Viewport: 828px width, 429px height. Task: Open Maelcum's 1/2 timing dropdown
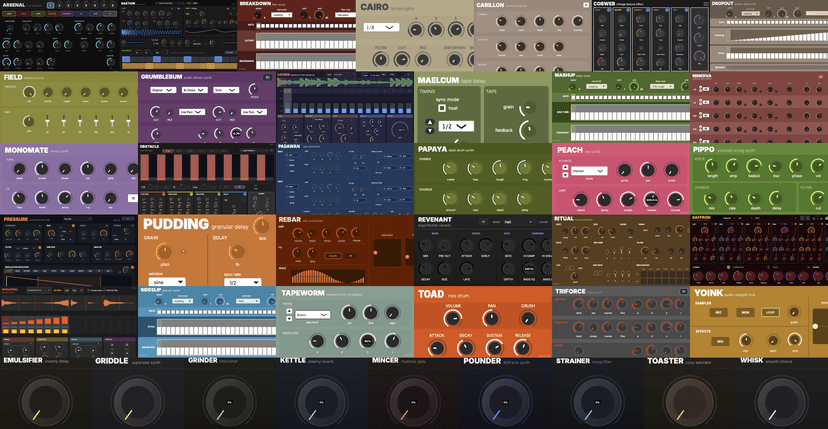point(456,126)
